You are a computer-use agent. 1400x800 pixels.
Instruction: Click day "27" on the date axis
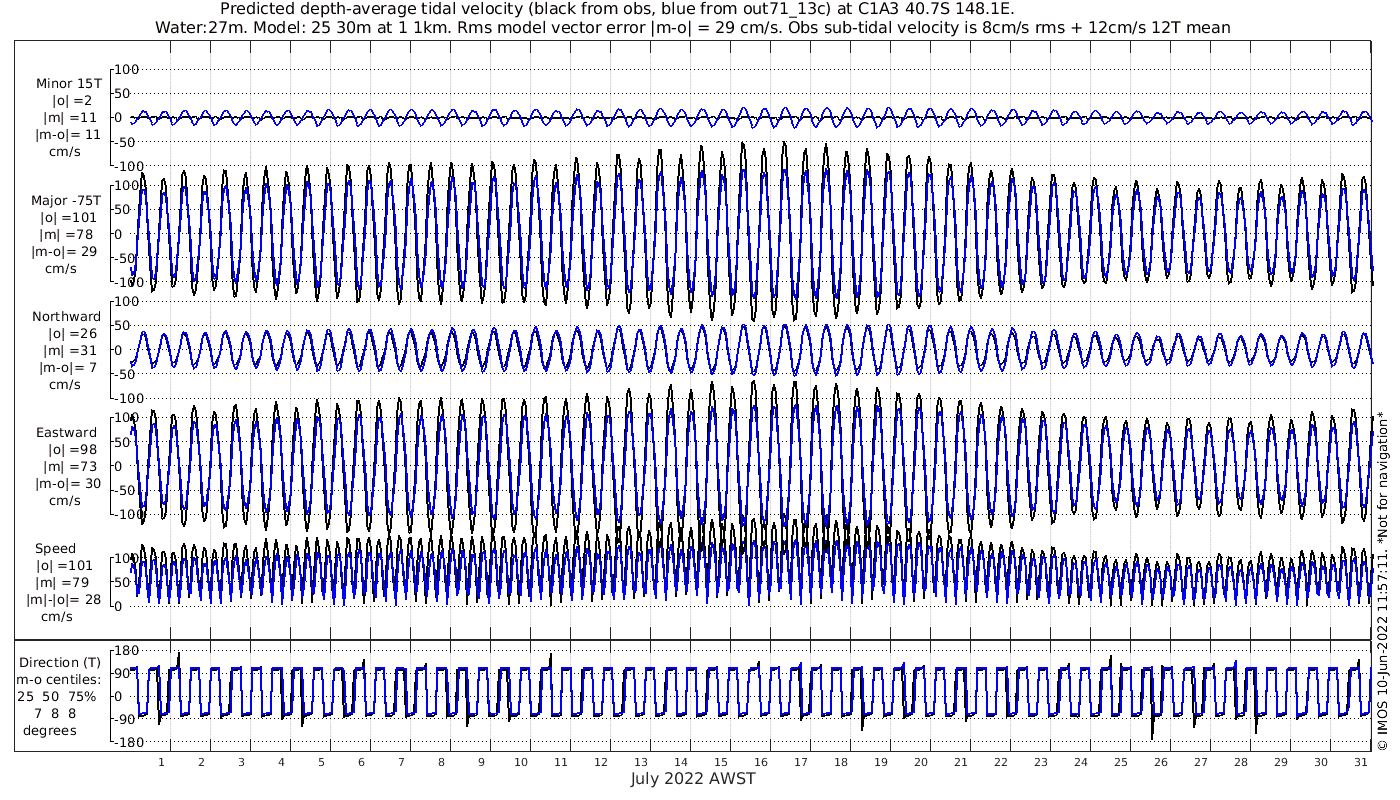click(1201, 762)
